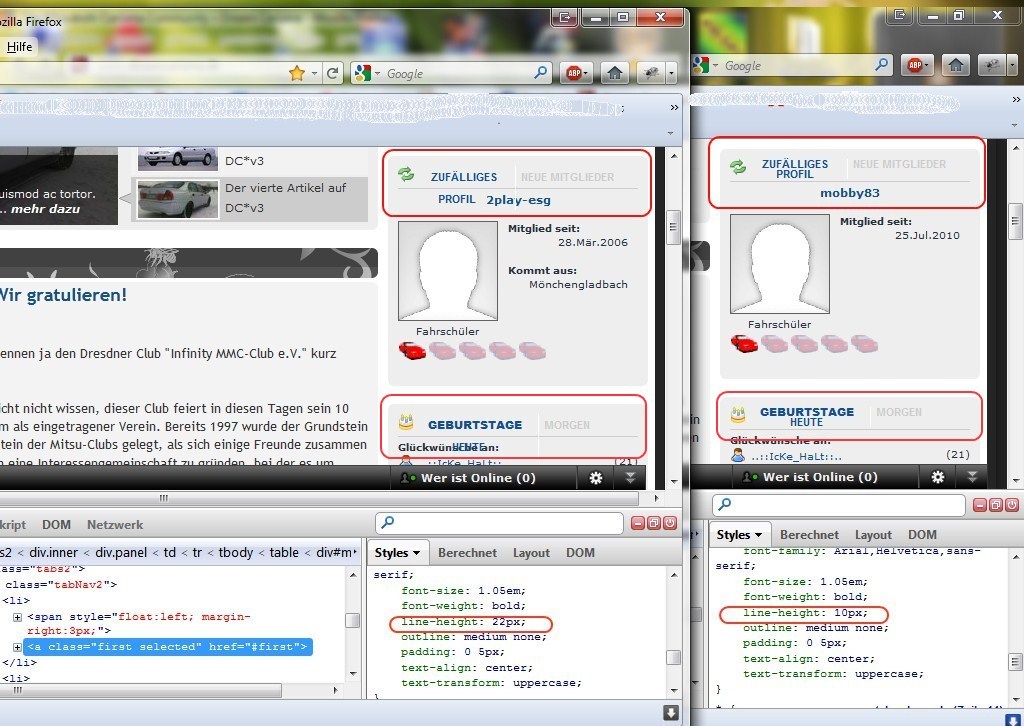Select the div.inner breadcrumb in Firebug path
1024x726 pixels.
click(52, 552)
